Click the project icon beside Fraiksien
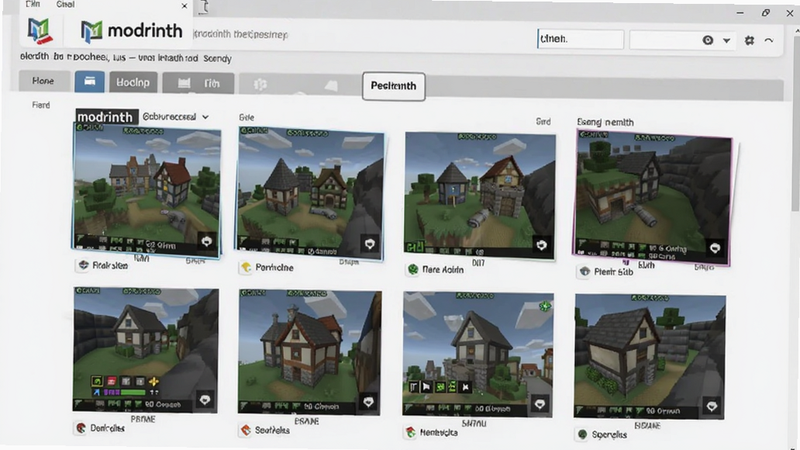This screenshot has width=800, height=450. (x=83, y=265)
